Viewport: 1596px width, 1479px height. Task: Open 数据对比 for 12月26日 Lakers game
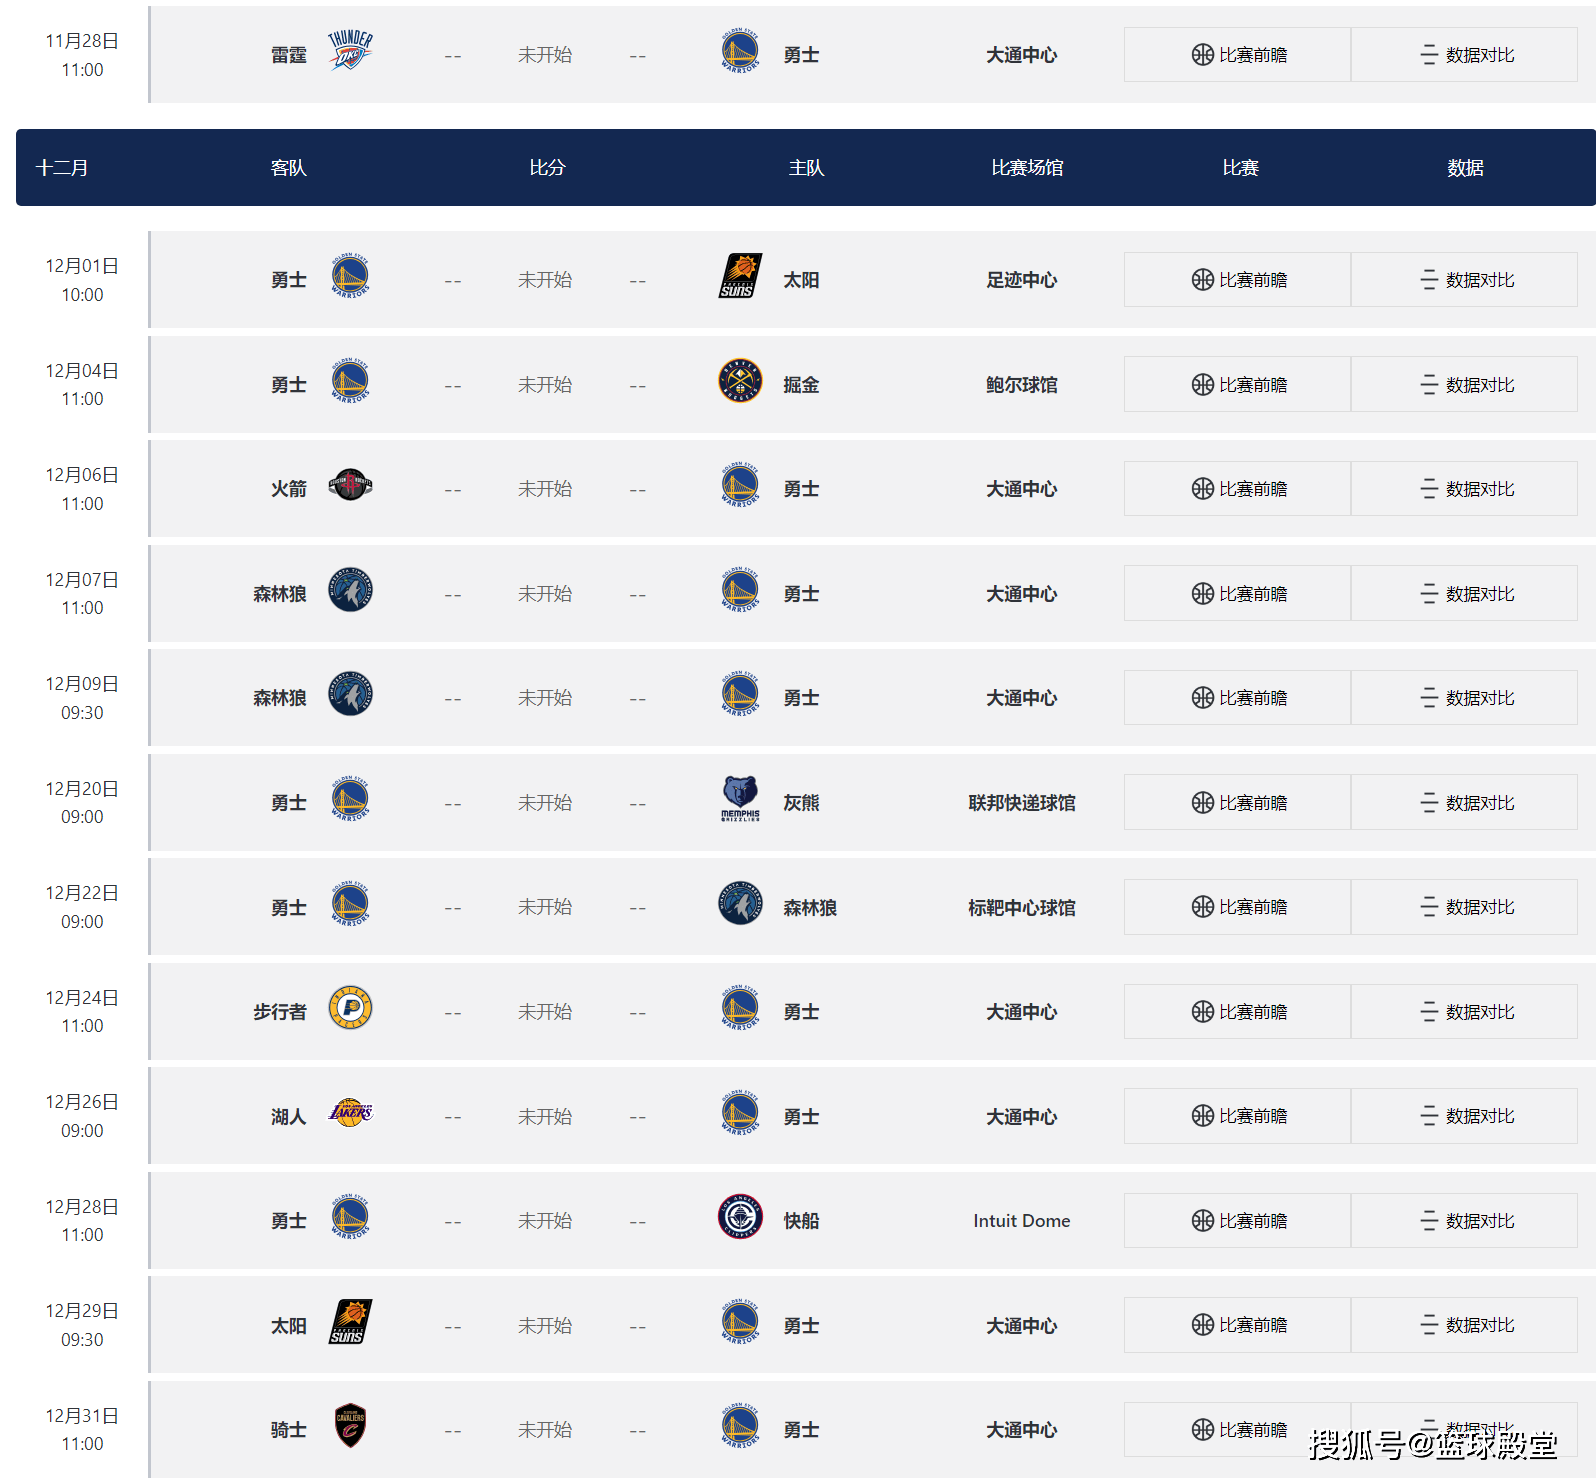tap(1464, 1116)
